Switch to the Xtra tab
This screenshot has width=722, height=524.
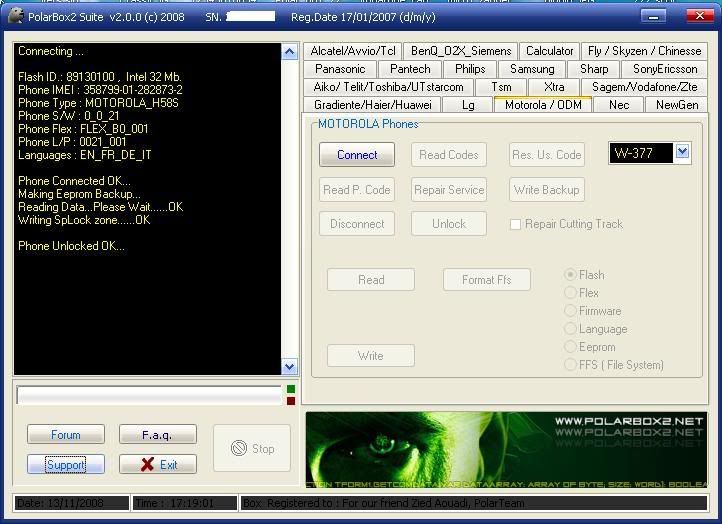click(x=554, y=87)
